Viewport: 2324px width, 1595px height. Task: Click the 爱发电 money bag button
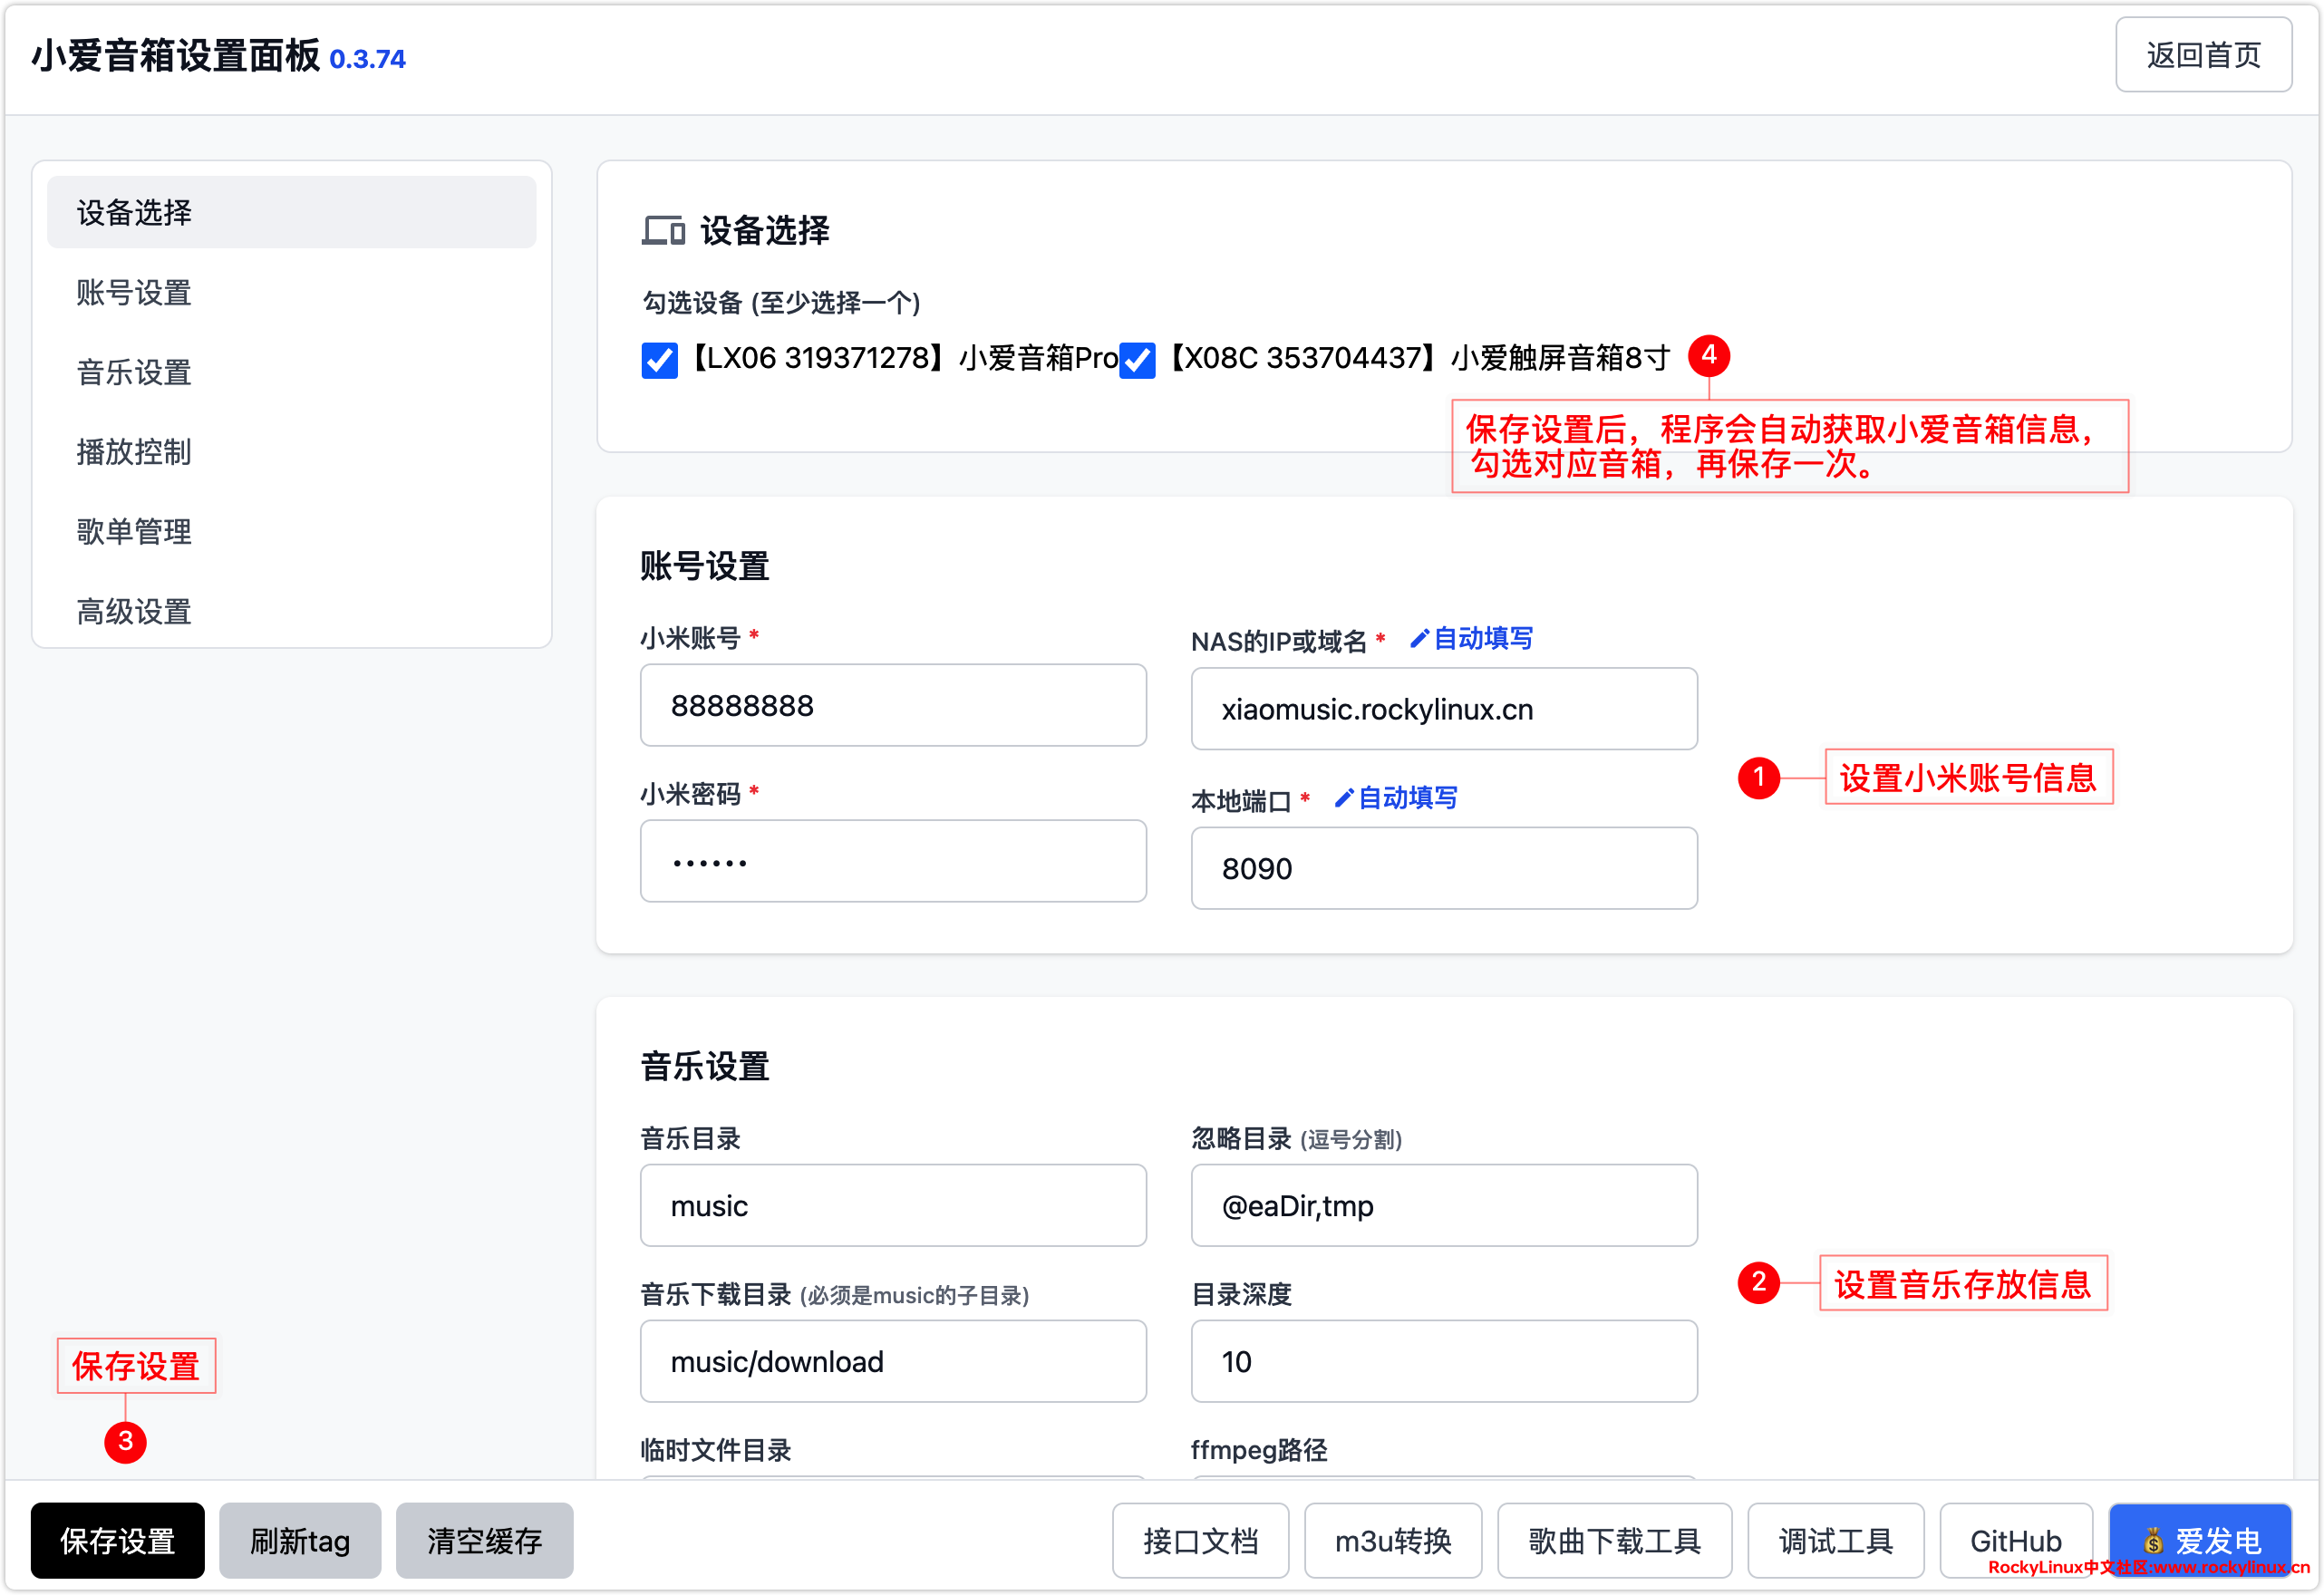(2198, 1539)
